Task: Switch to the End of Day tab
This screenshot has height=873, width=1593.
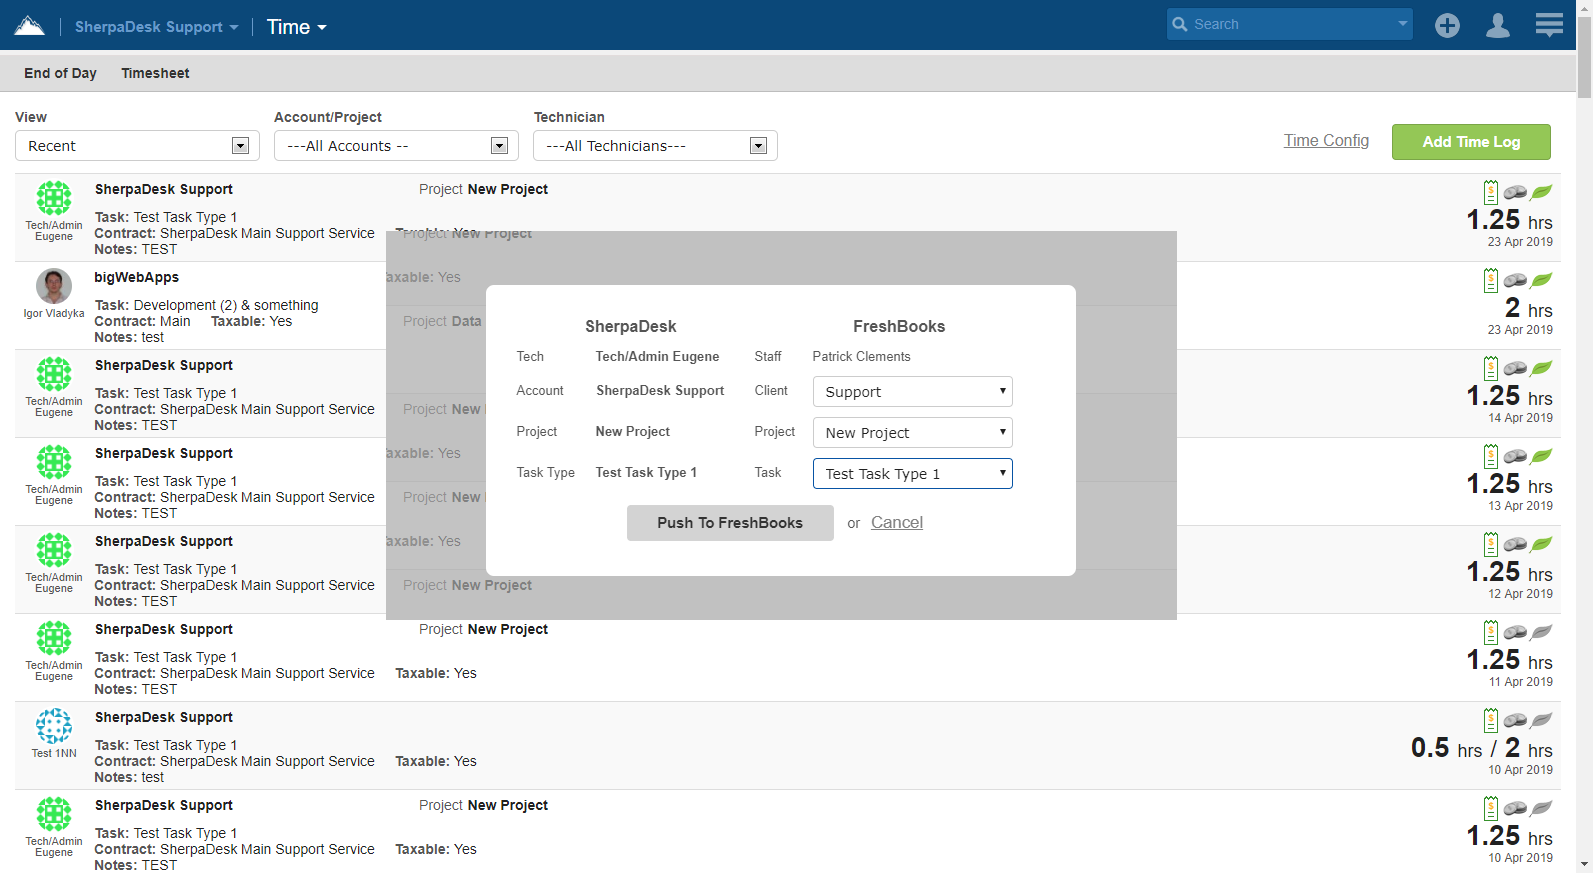Action: click(x=60, y=73)
